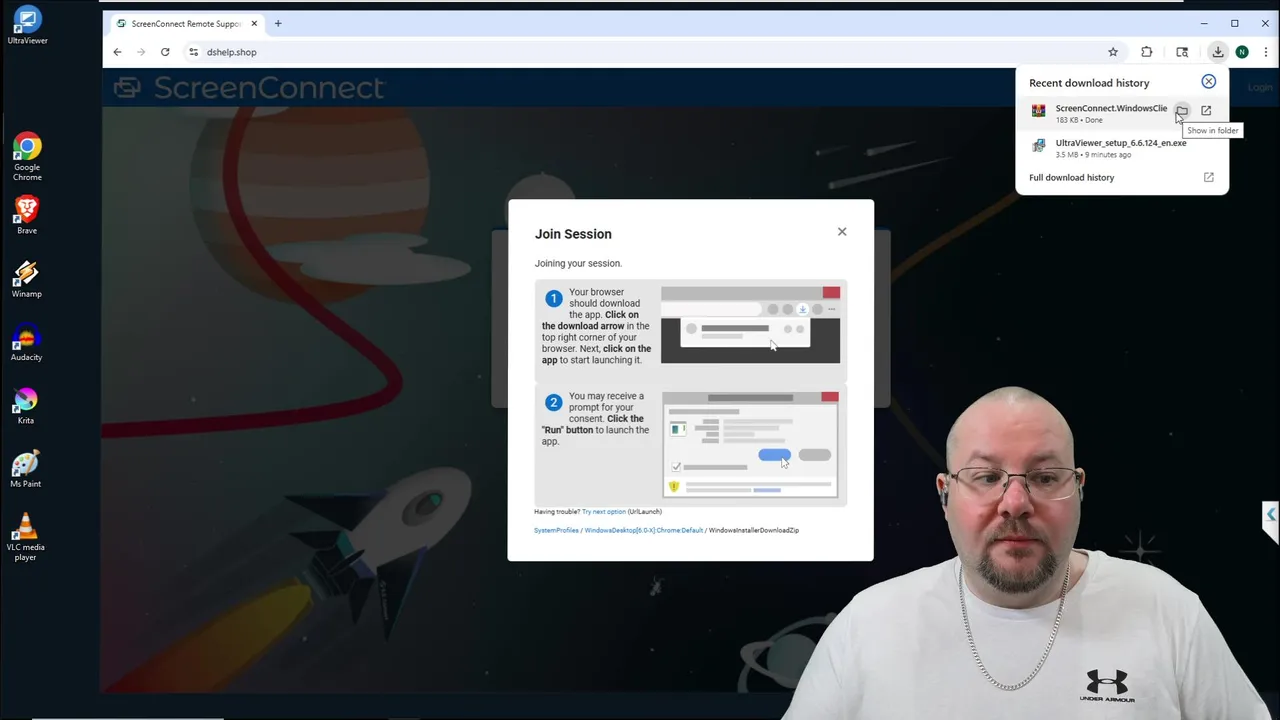Viewport: 1280px width, 720px height.
Task: Close the Recent download history popup
Action: 1209,82
